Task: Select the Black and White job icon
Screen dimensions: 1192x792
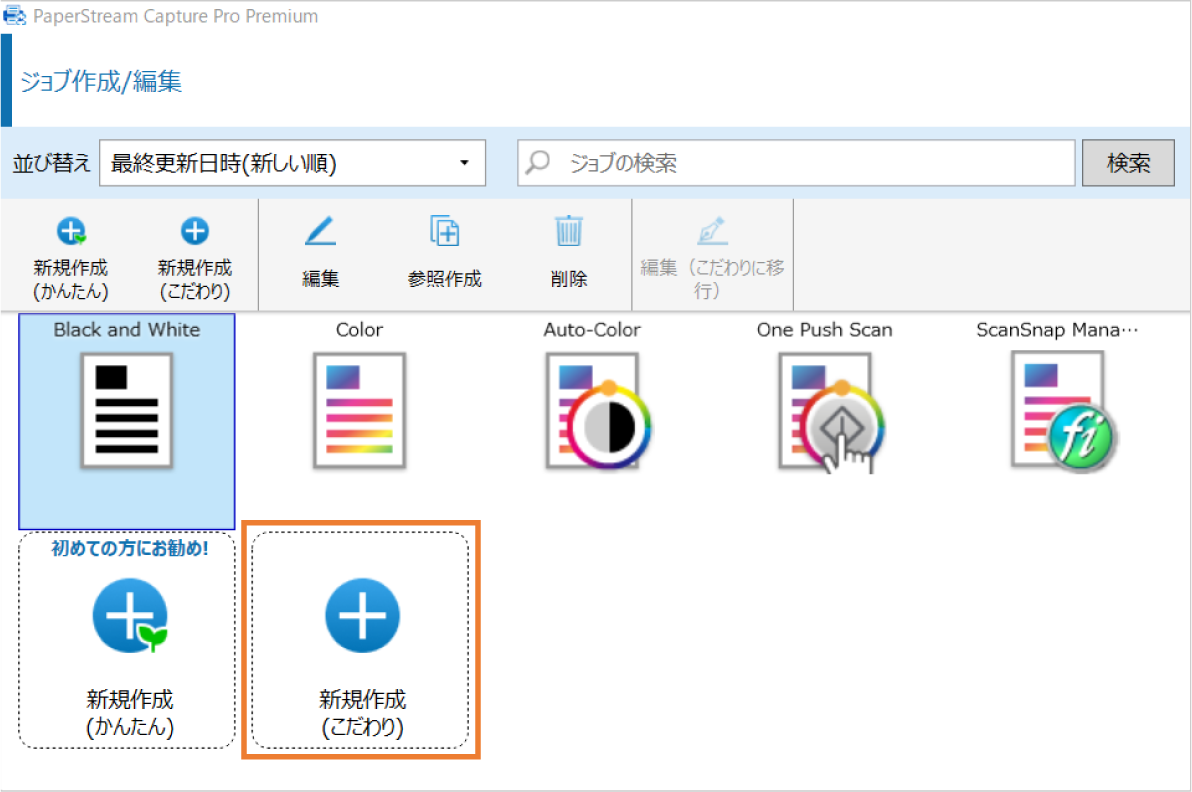Action: tap(127, 410)
